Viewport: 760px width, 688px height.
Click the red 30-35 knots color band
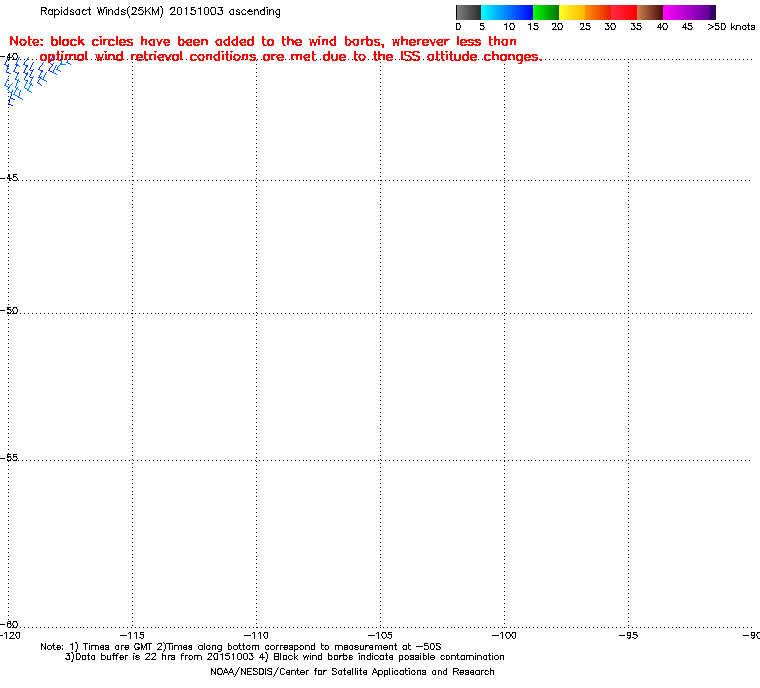click(624, 12)
